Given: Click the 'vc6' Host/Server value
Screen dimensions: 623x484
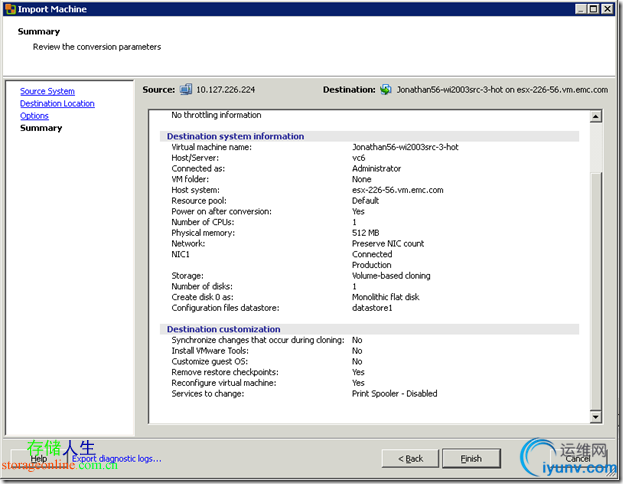Looking at the screenshot, I should tap(358, 158).
